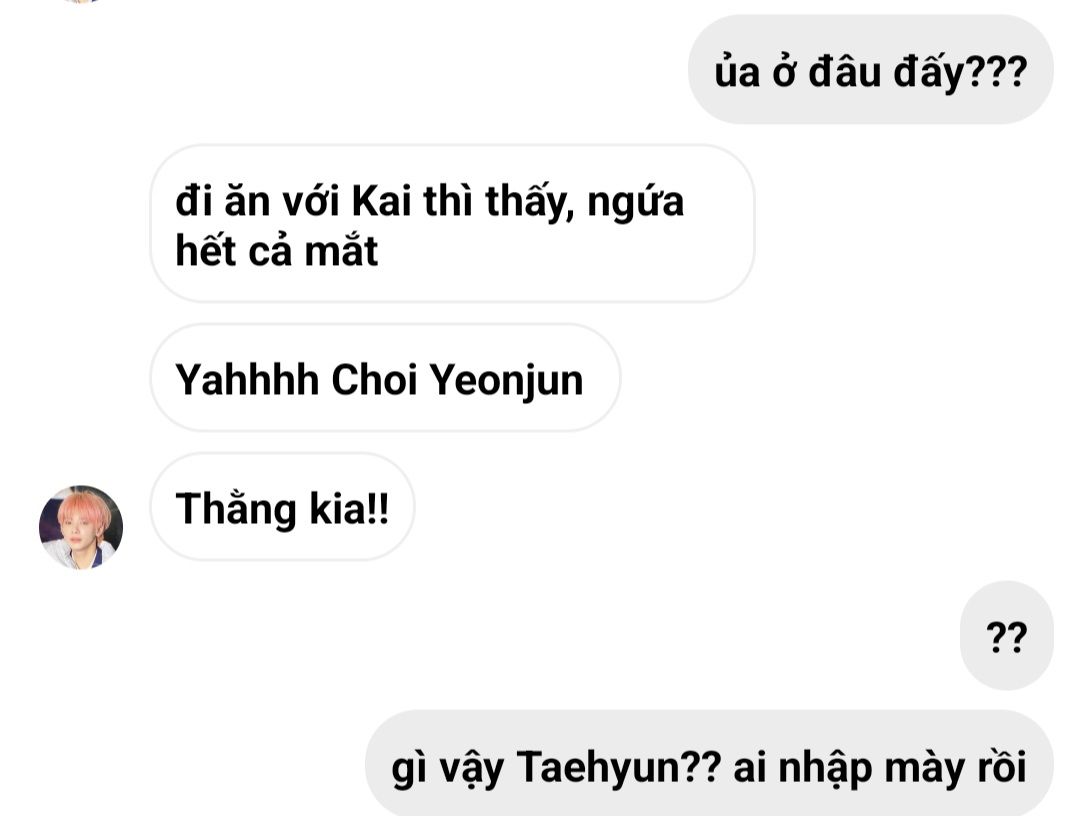Image resolution: width=1080 pixels, height=816 pixels.
Task: Click the words "hết cả mắt" on second line
Action: pyautogui.click(x=277, y=250)
